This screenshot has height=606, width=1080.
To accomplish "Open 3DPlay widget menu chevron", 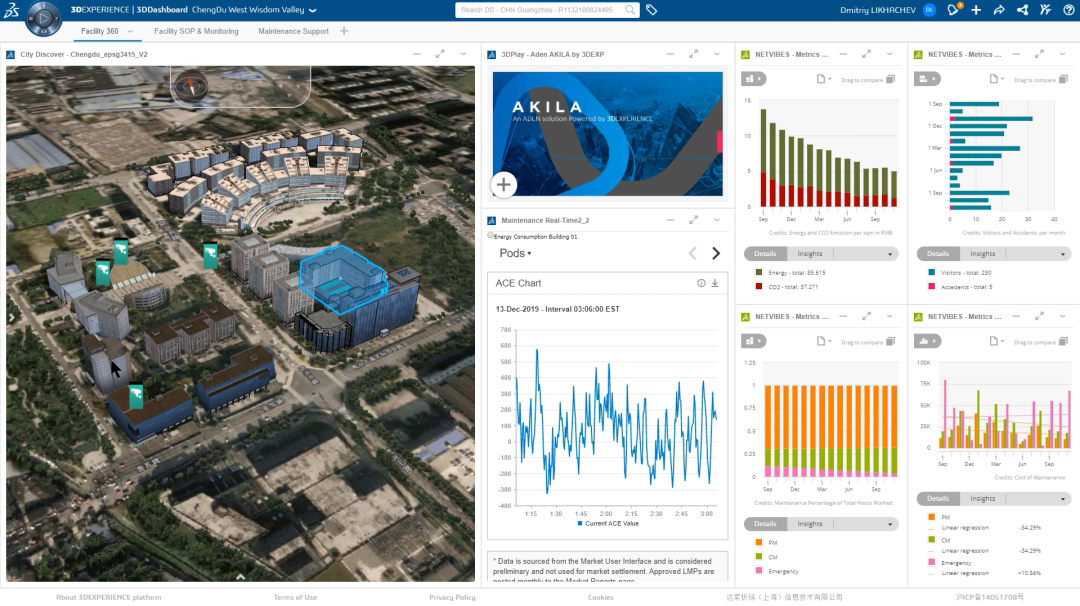I will (x=717, y=54).
